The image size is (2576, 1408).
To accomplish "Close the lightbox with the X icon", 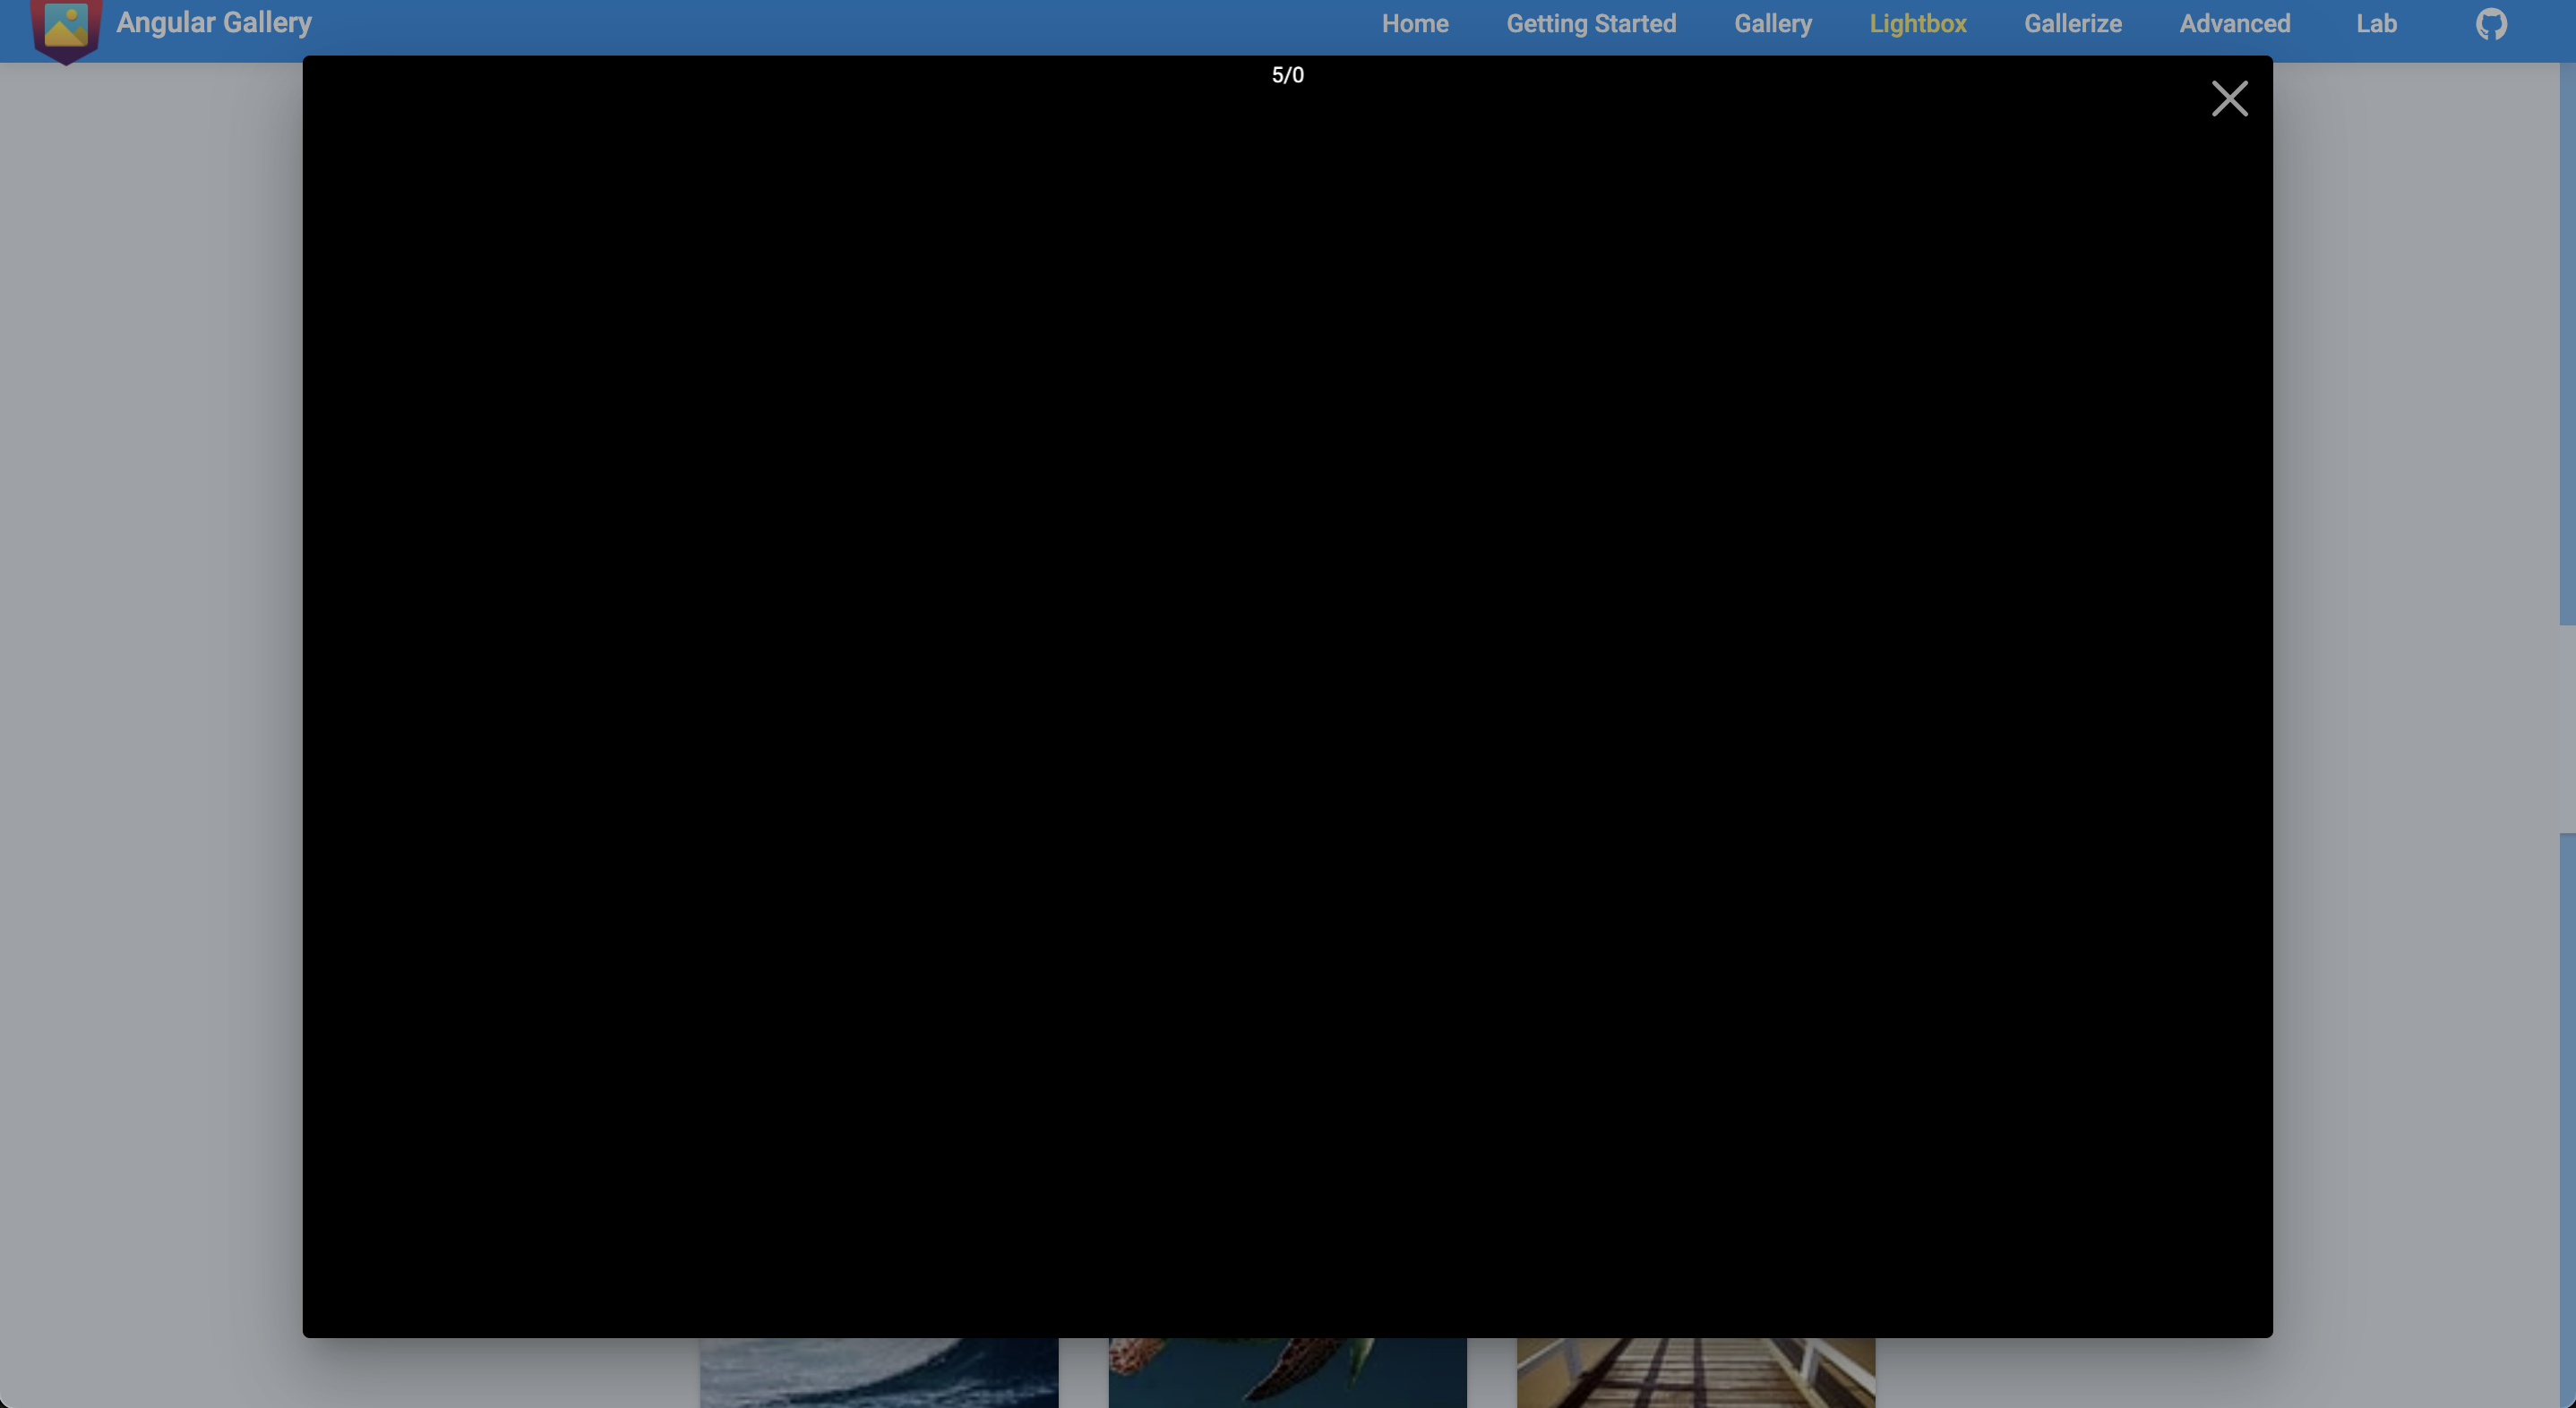I will click(x=2230, y=98).
